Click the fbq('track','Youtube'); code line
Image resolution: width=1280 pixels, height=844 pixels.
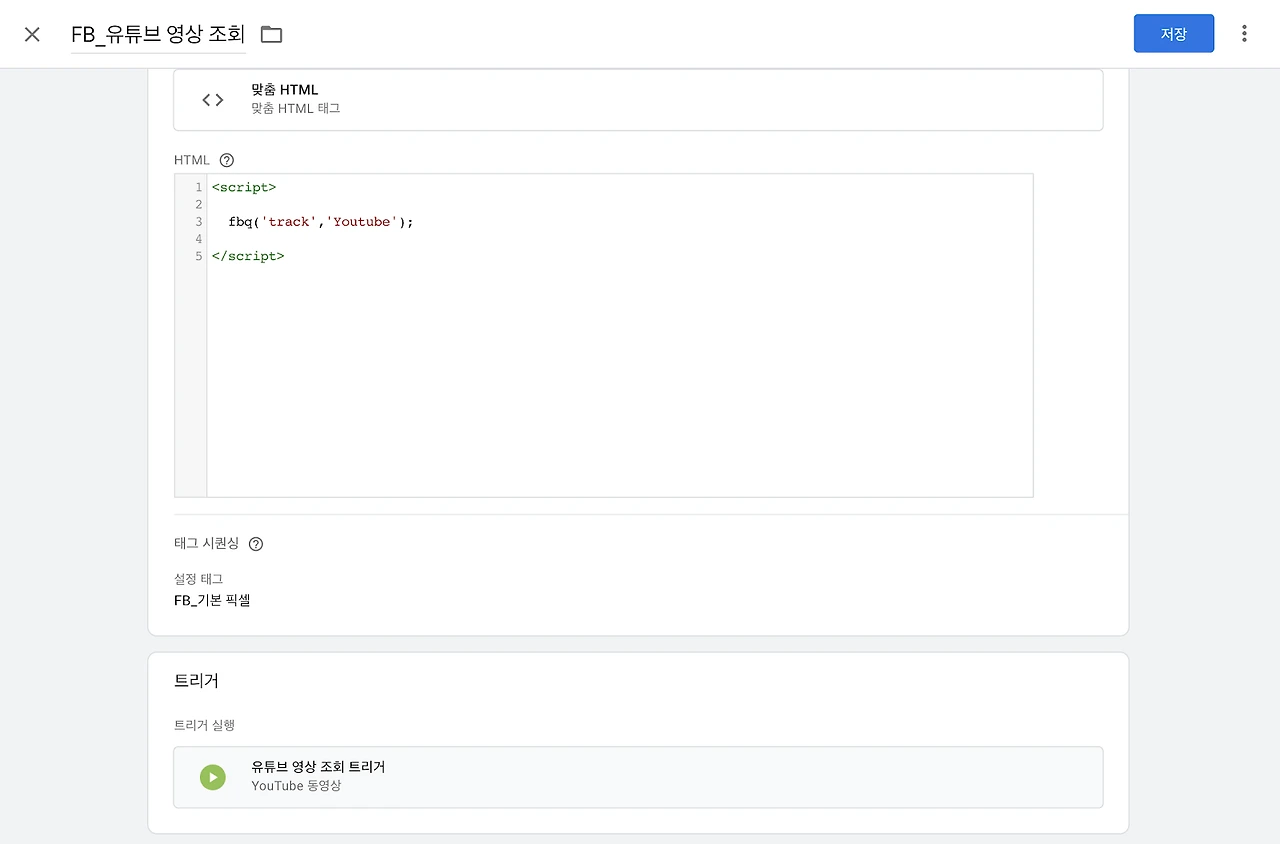[321, 222]
